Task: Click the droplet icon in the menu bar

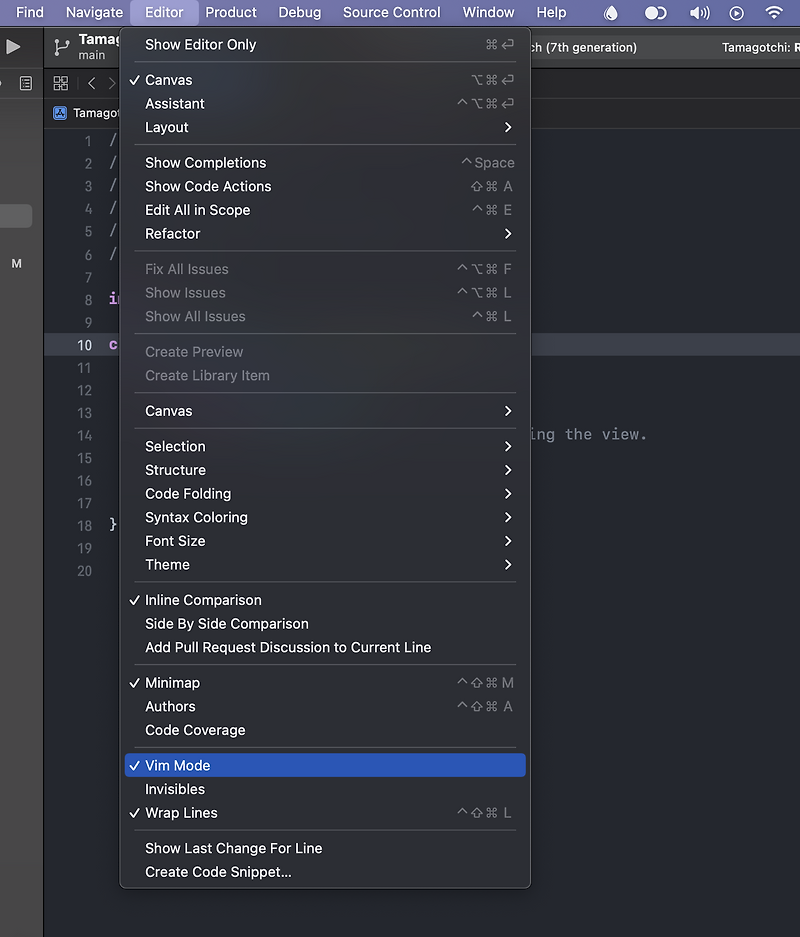Action: click(610, 13)
